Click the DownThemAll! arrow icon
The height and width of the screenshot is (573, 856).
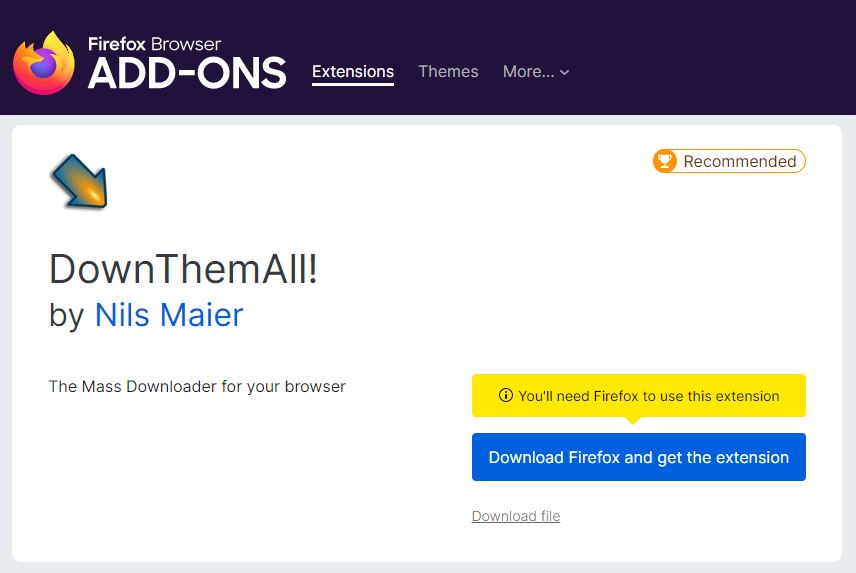[x=79, y=181]
